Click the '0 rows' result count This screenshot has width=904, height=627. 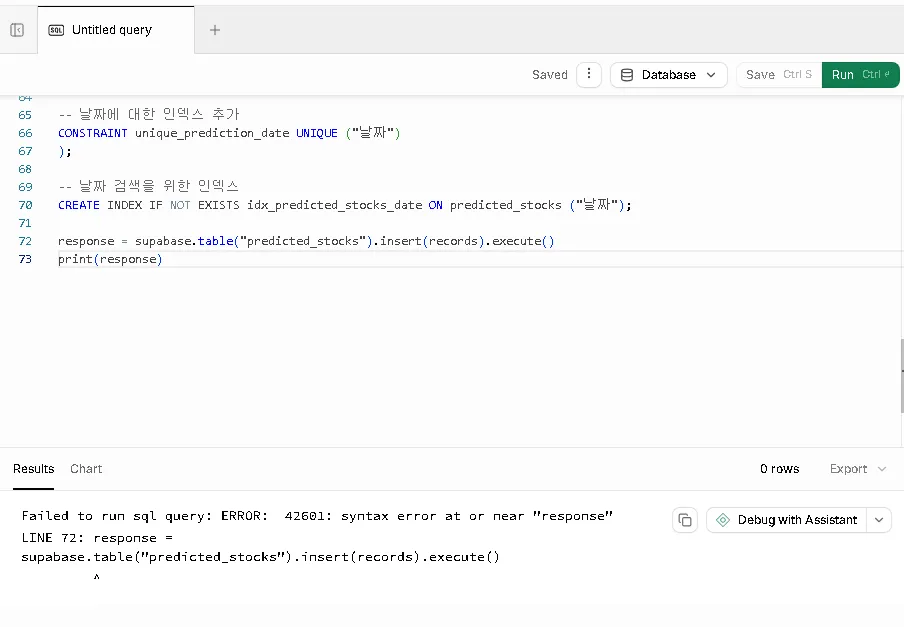click(779, 469)
